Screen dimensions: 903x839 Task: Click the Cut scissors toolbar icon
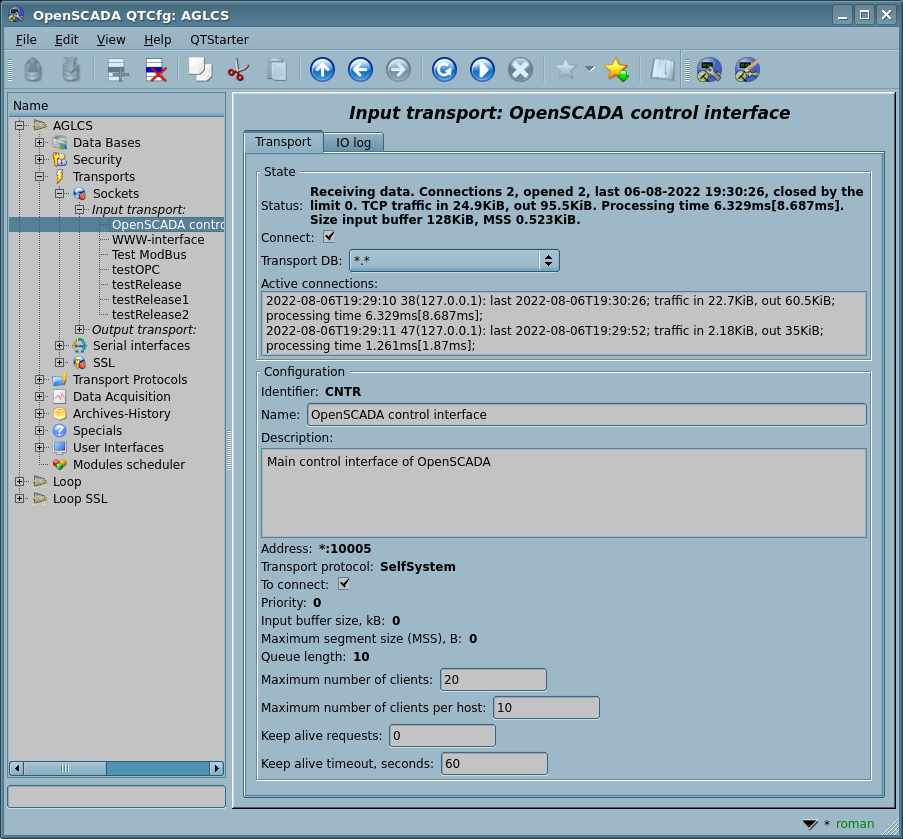point(238,70)
